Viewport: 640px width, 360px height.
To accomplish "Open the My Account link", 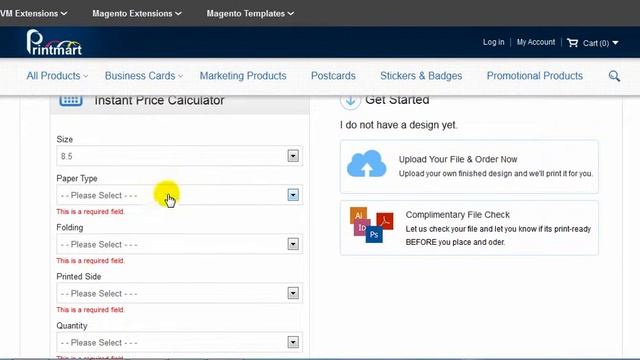I will pyautogui.click(x=536, y=42).
